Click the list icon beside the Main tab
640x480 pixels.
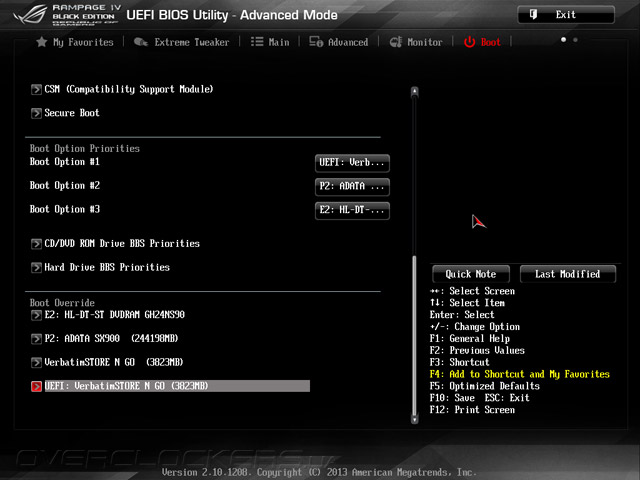(257, 42)
